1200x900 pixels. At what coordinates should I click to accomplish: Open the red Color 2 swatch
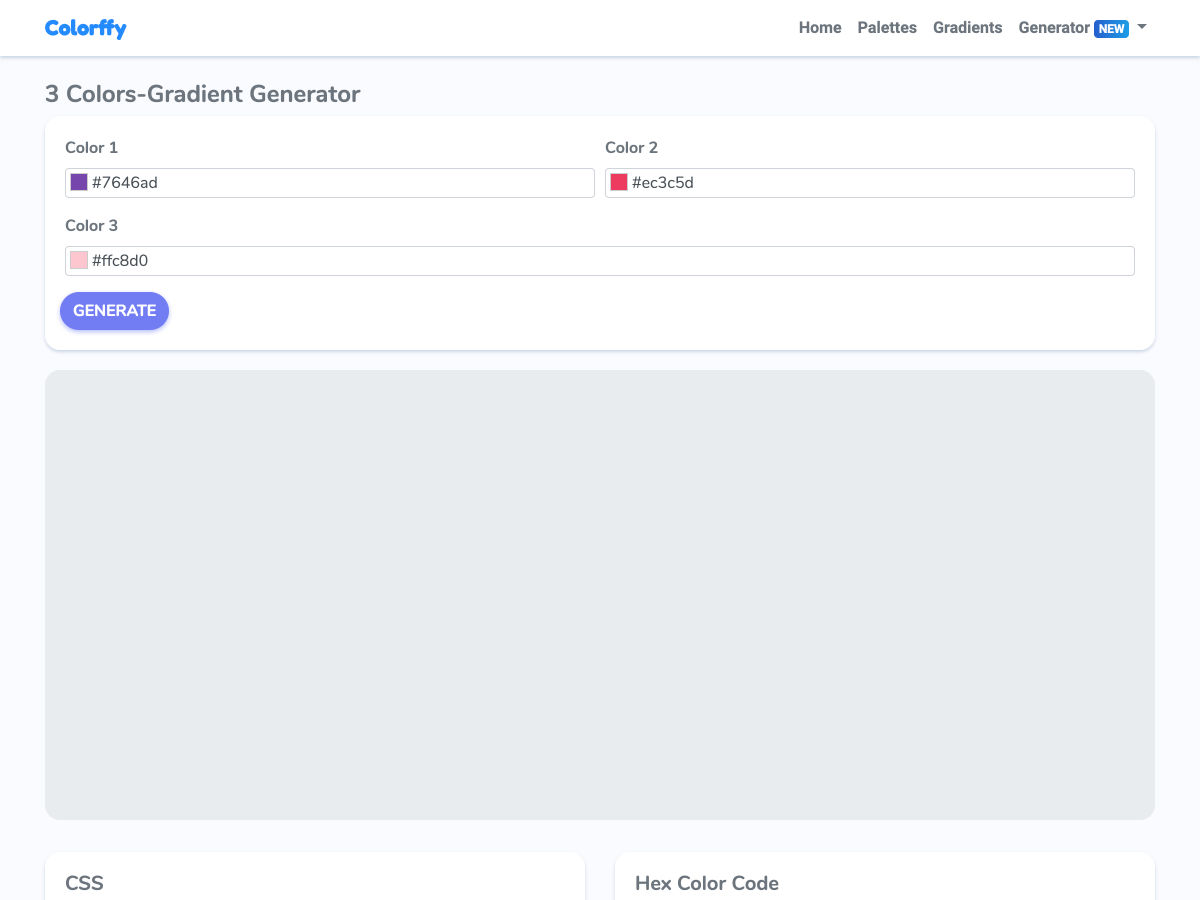(x=619, y=182)
